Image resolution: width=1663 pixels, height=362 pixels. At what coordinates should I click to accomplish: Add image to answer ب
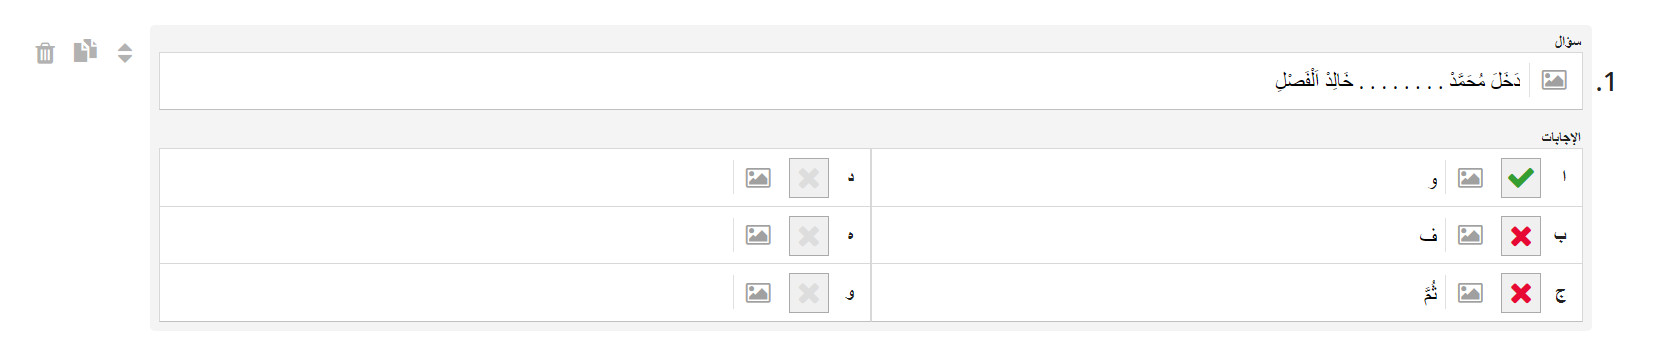(1470, 235)
